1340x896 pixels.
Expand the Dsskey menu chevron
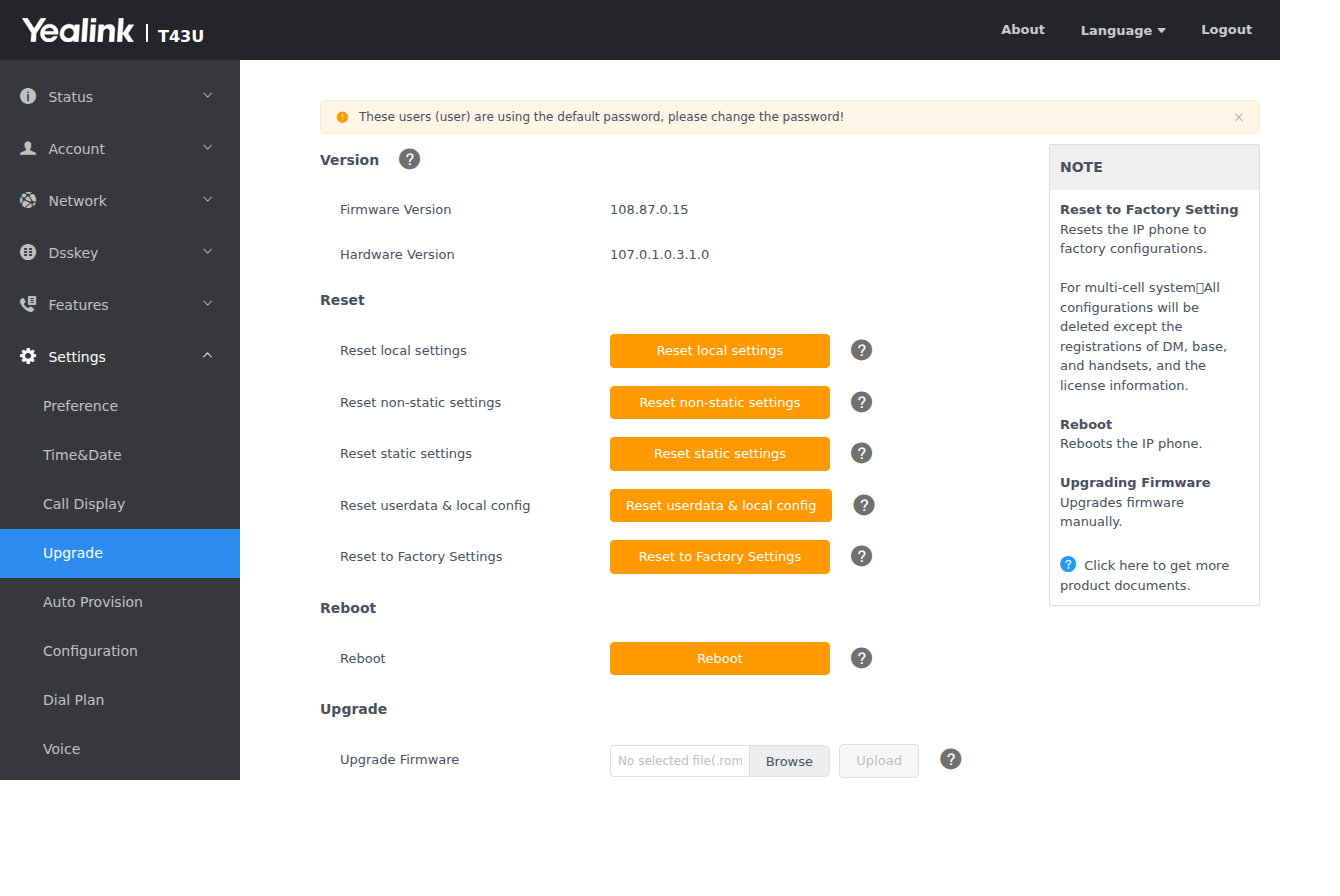click(208, 251)
